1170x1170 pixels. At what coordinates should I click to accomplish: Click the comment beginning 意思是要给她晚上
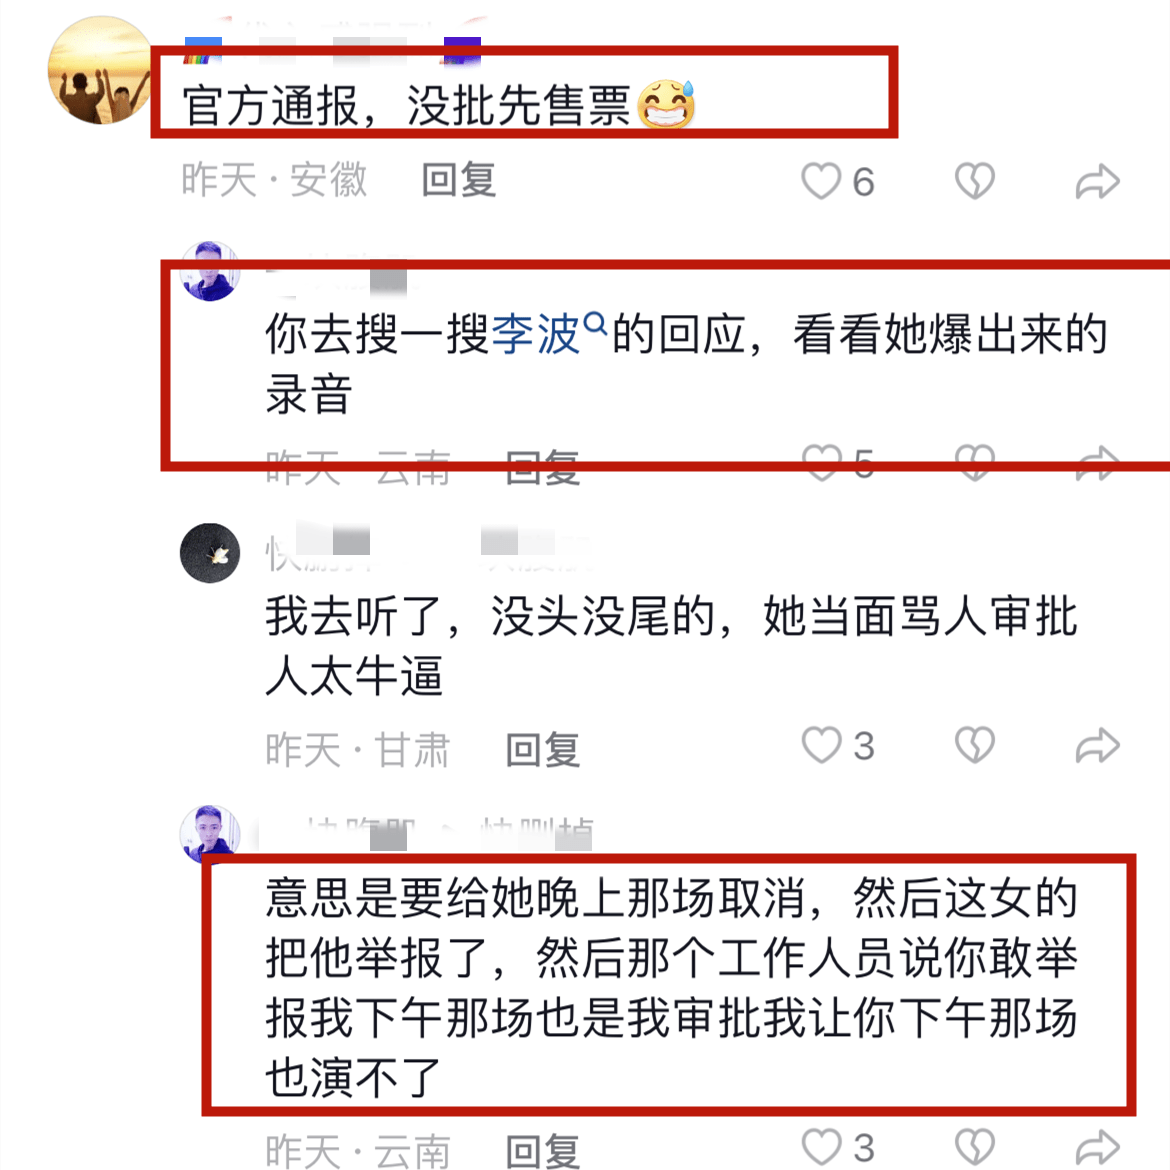coord(671,988)
